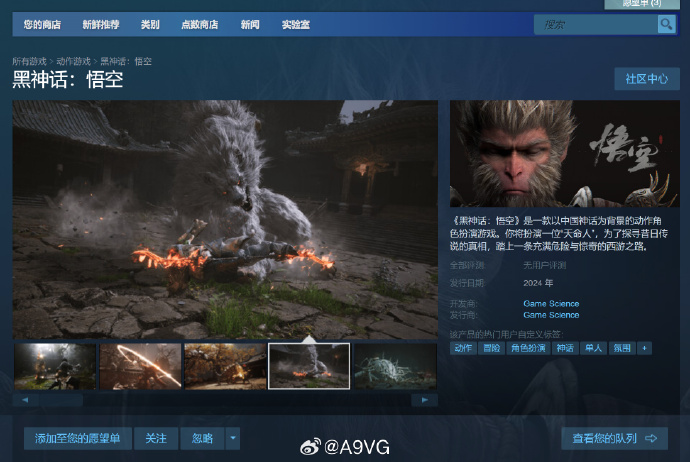Click the right arrow under screenshot thumbnails
Screen dimensions: 690x462
click(x=424, y=400)
